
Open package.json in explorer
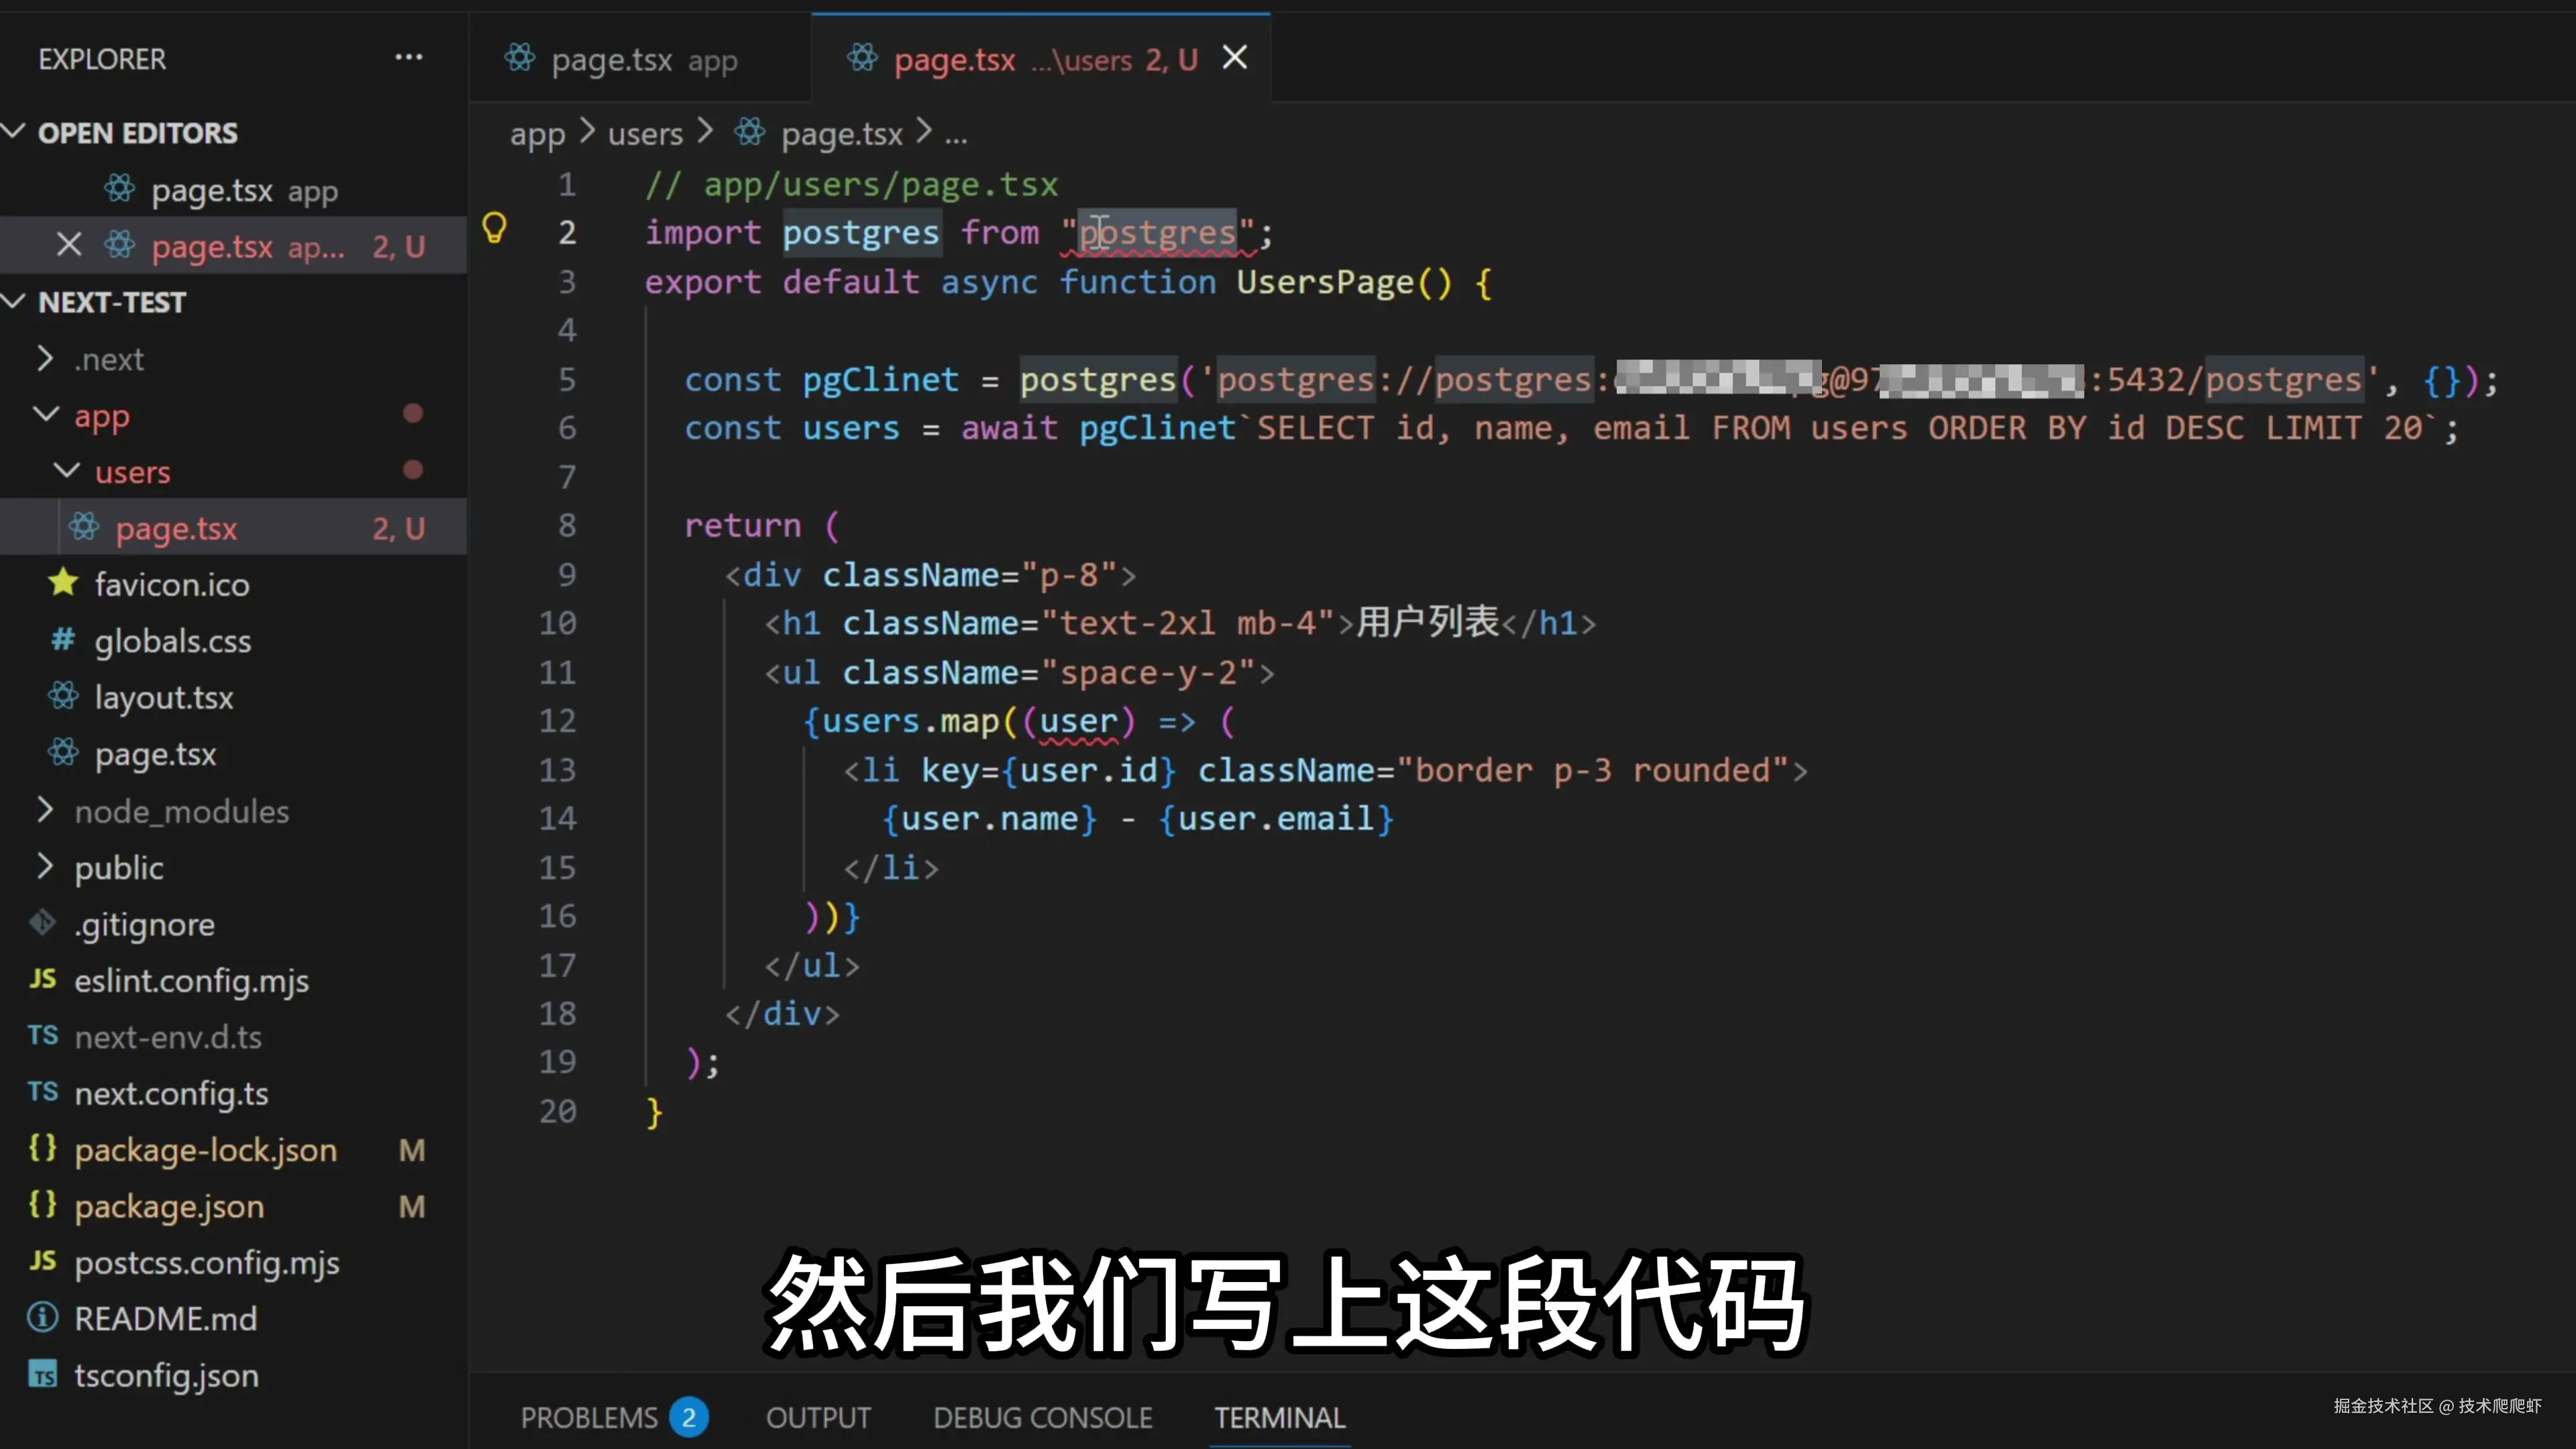click(169, 1206)
